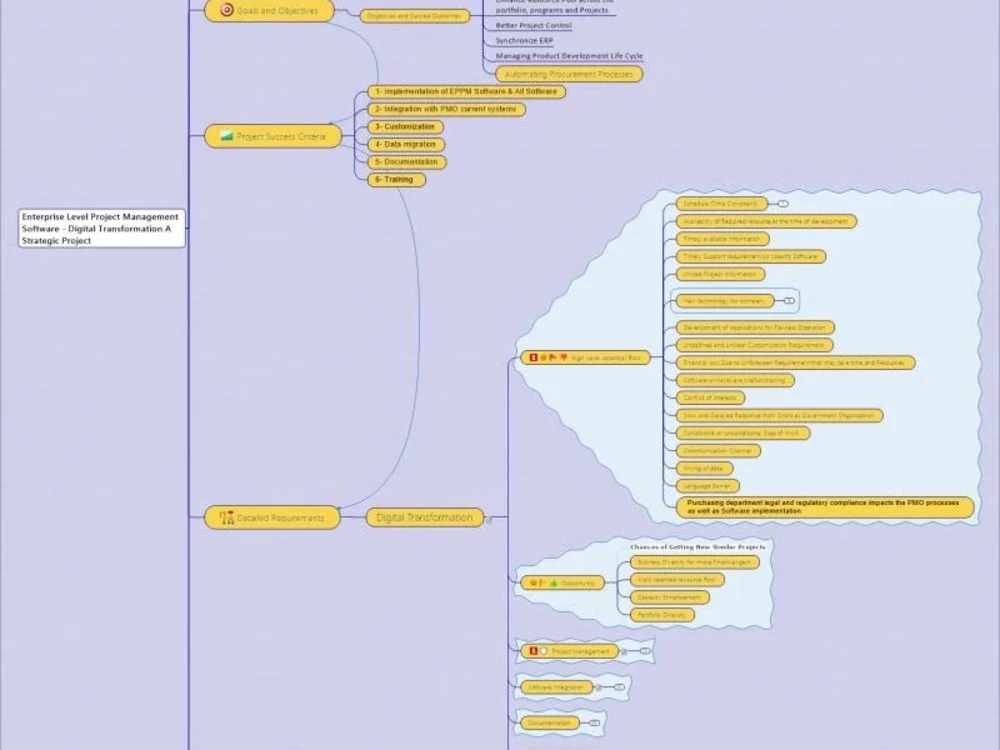Click the white circle icon on Project Management node
This screenshot has width=1000, height=750.
pos(544,650)
